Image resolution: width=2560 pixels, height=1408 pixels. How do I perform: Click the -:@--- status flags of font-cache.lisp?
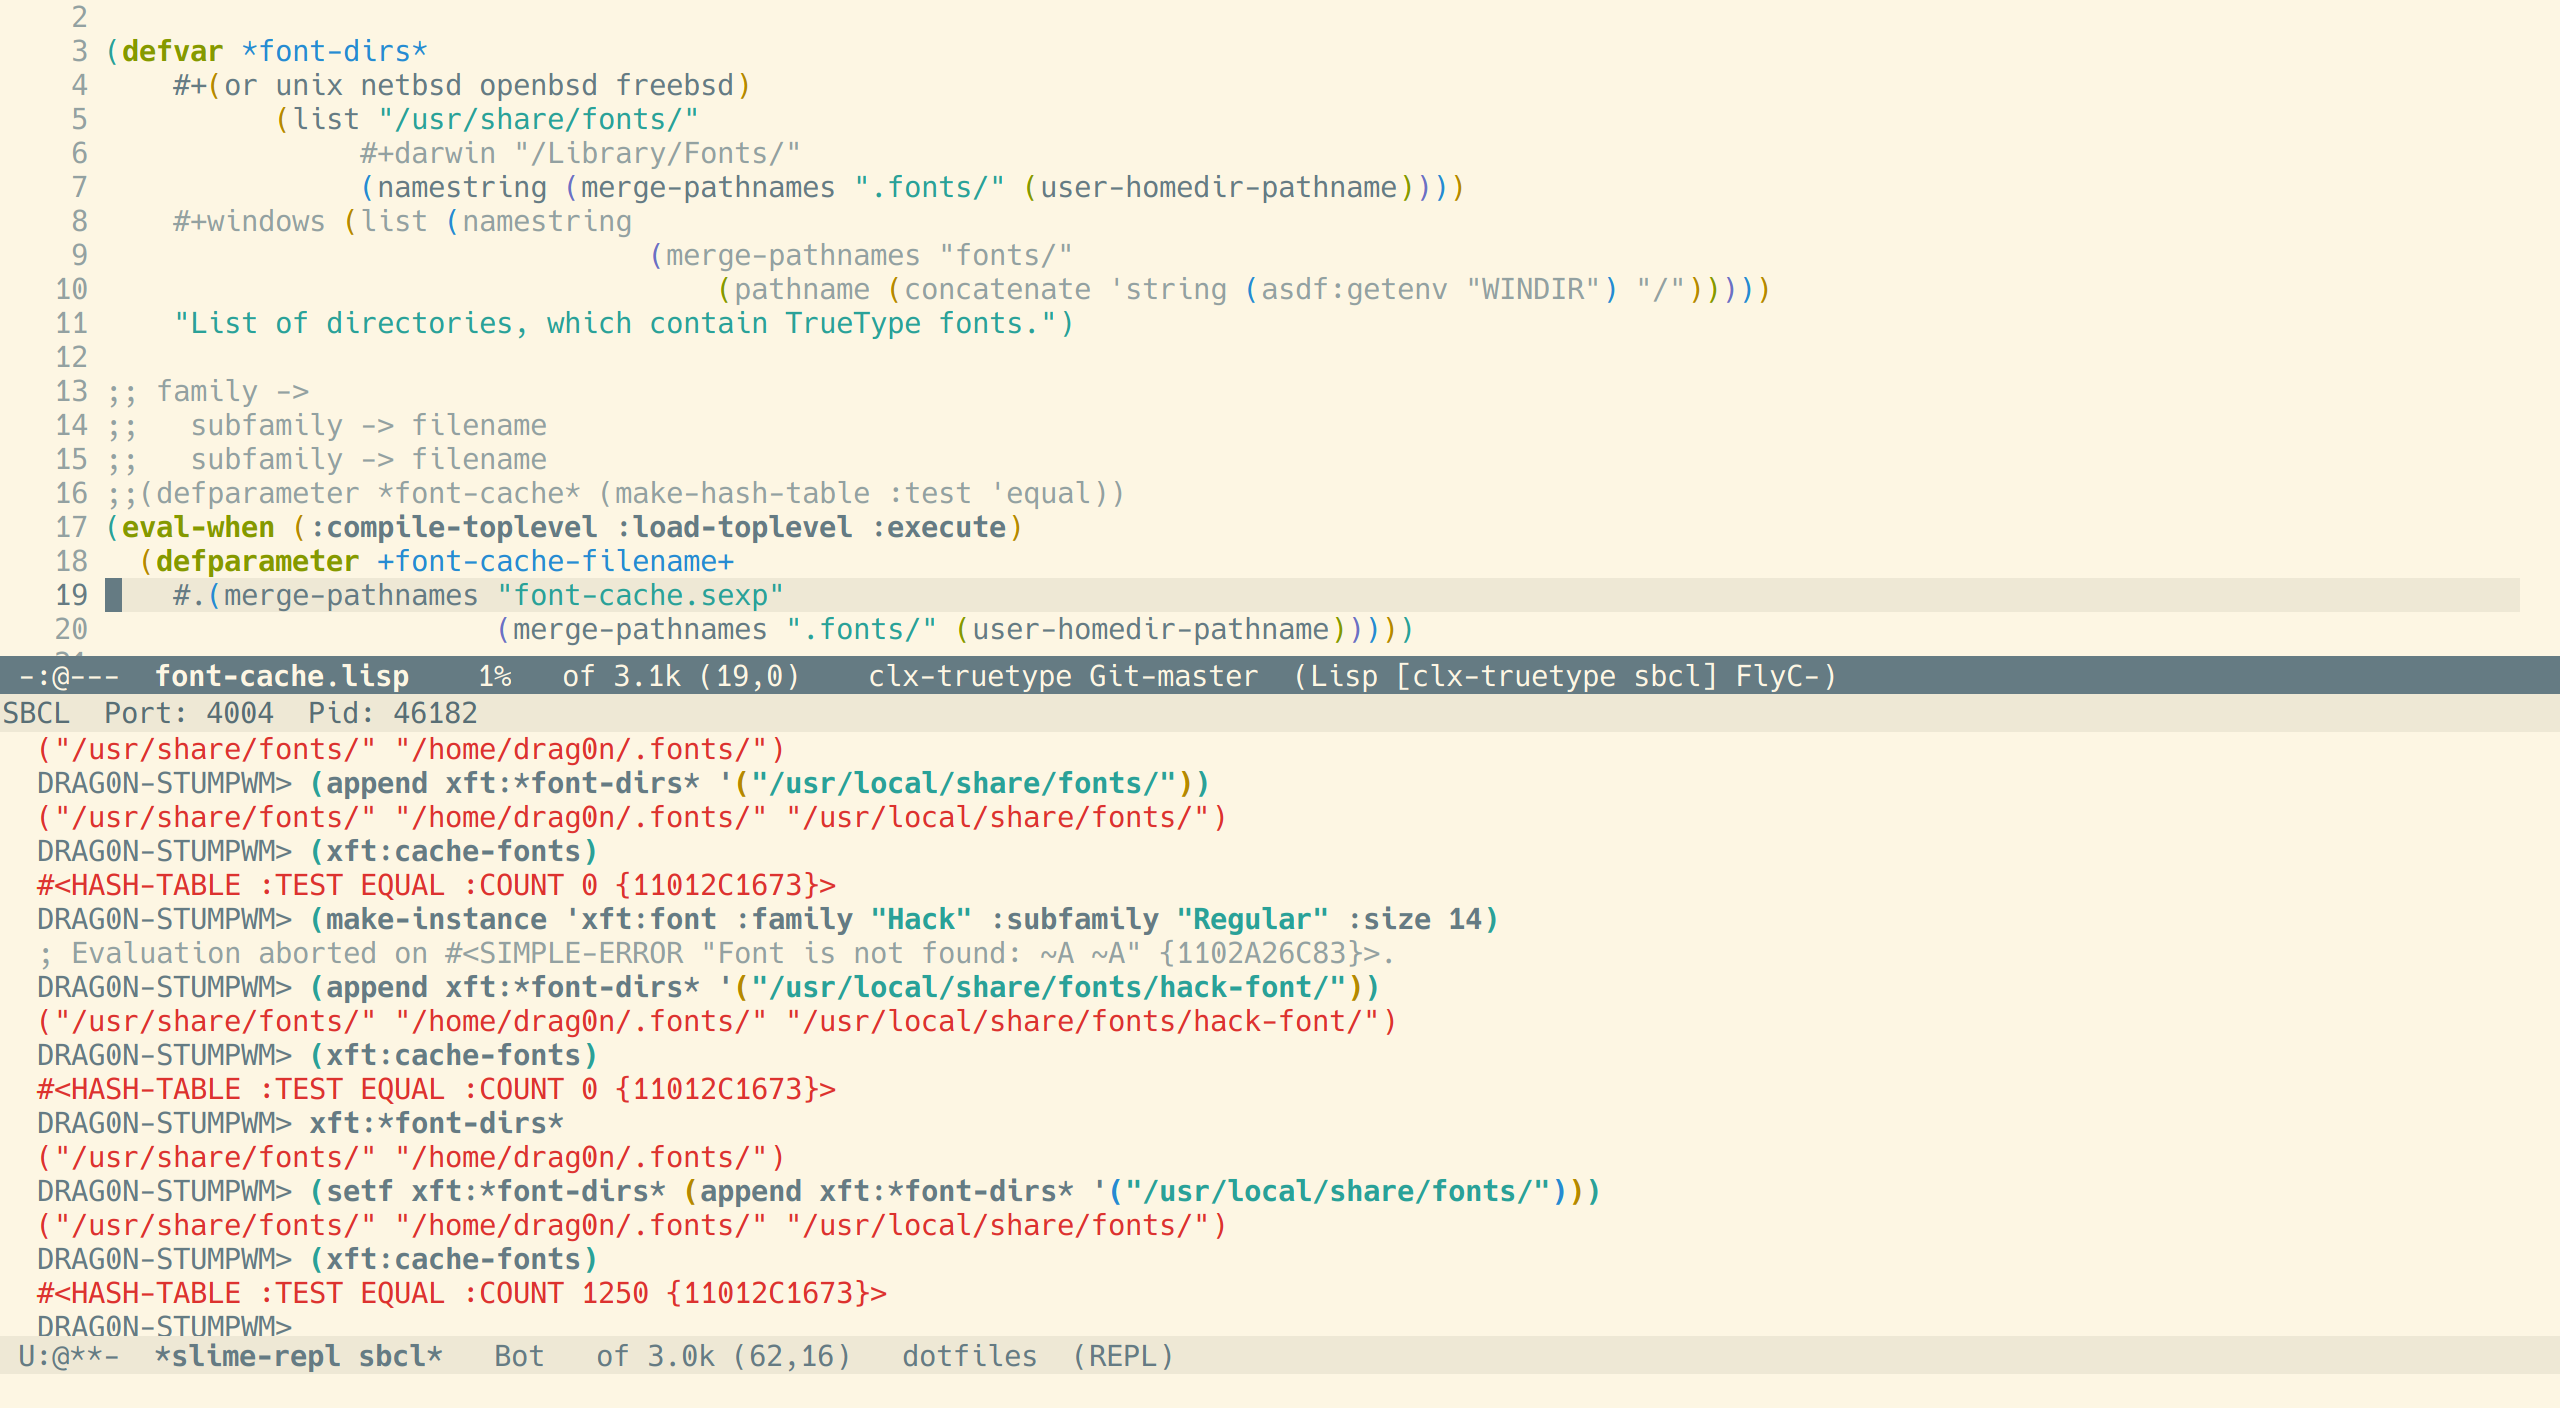pyautogui.click(x=69, y=676)
